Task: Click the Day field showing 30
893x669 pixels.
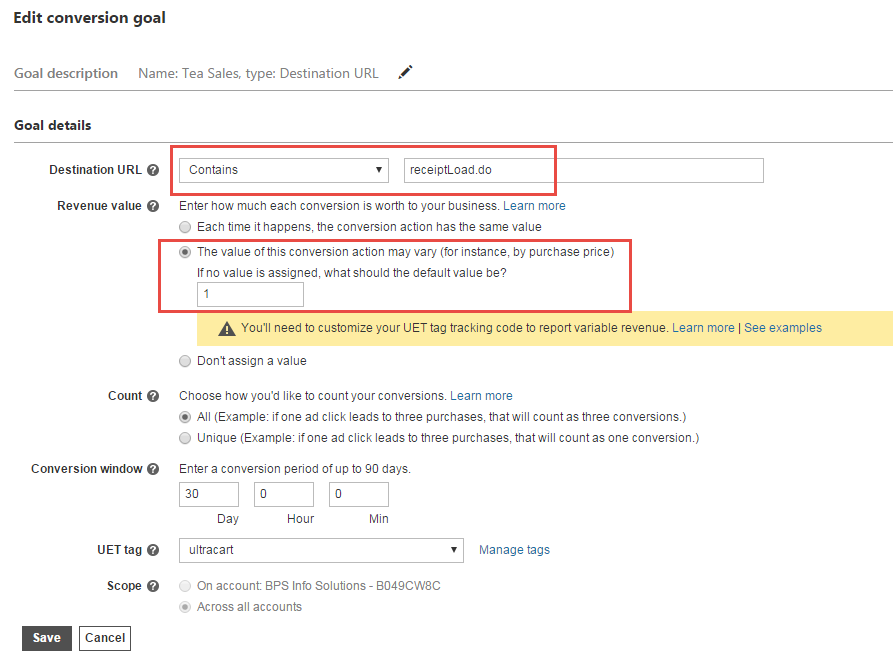Action: pyautogui.click(x=208, y=494)
